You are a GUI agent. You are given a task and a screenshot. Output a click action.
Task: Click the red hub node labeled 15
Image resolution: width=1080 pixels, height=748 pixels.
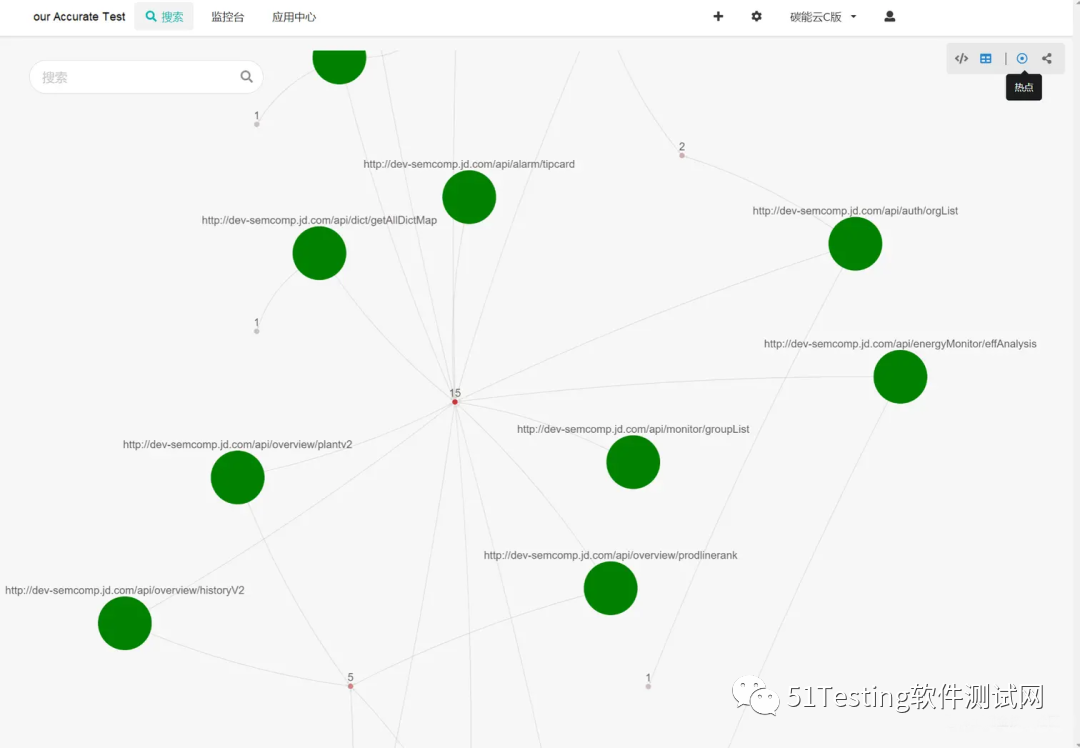click(455, 402)
